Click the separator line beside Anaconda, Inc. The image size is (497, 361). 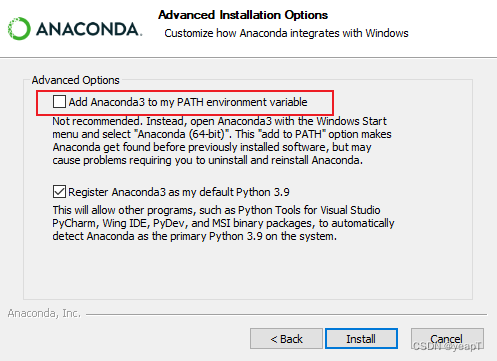[x=286, y=314]
